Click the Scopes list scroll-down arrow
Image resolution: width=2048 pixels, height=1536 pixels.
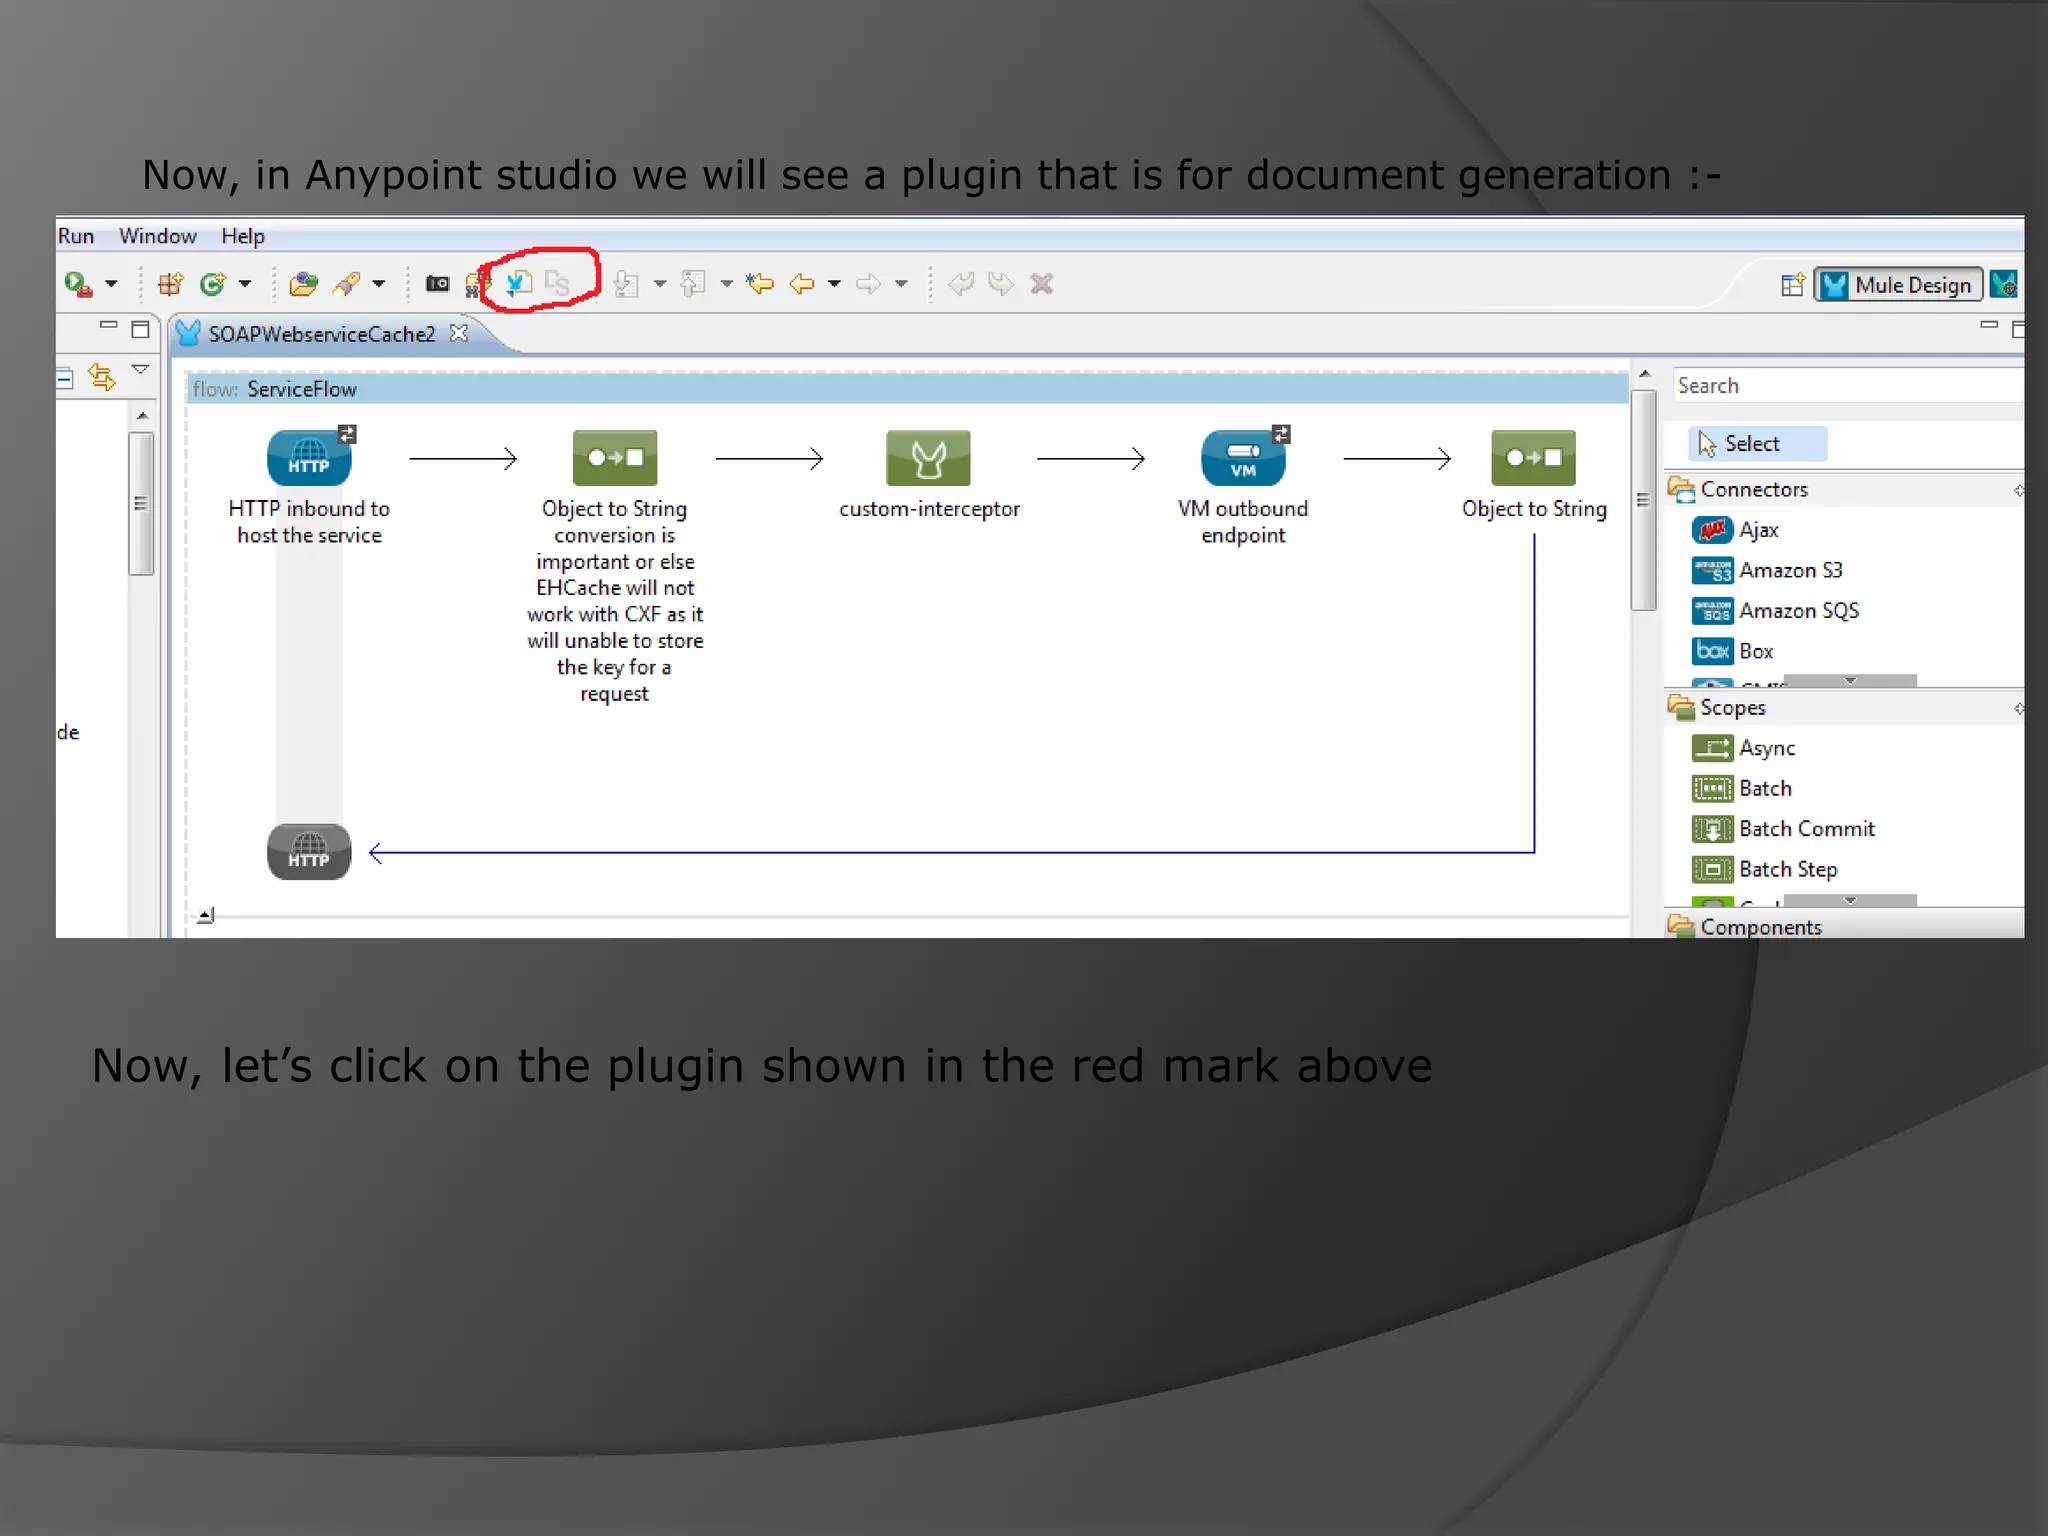[1850, 901]
